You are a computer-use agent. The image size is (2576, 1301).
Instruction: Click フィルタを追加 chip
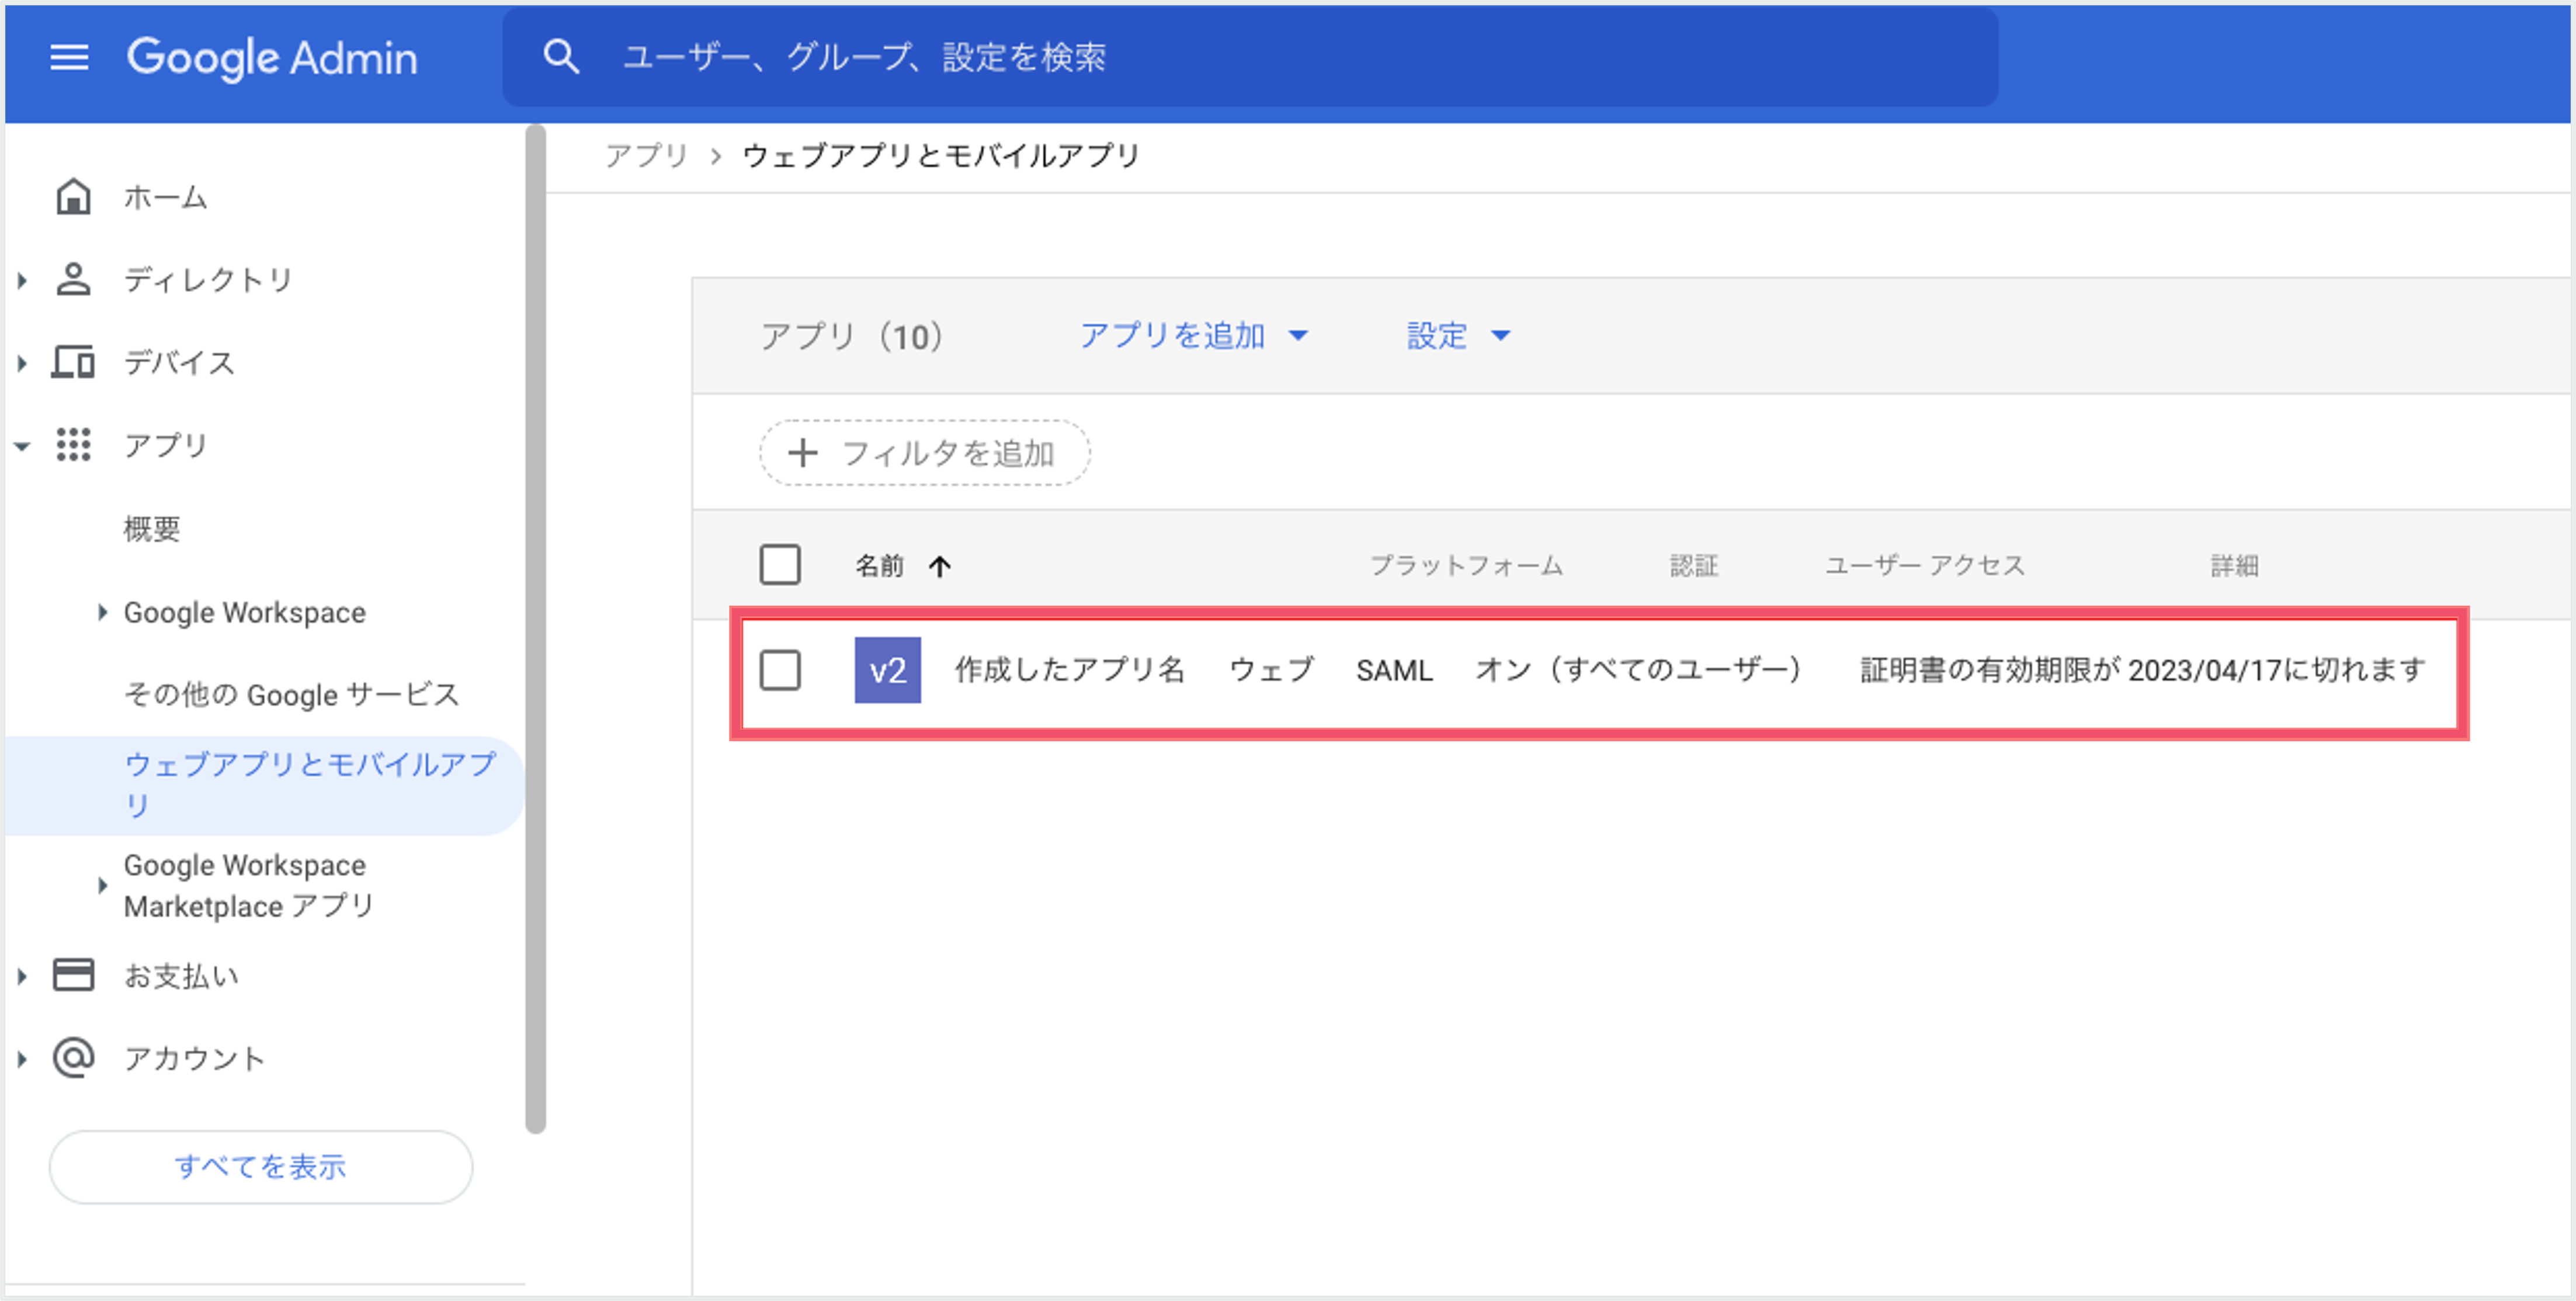click(x=924, y=453)
